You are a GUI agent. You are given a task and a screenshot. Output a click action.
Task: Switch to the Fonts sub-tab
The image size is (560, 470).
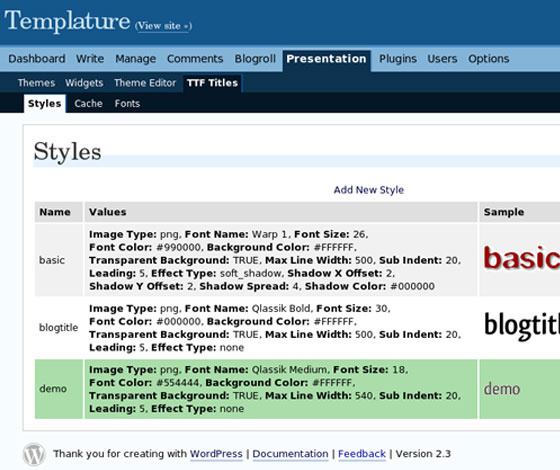[x=127, y=104]
